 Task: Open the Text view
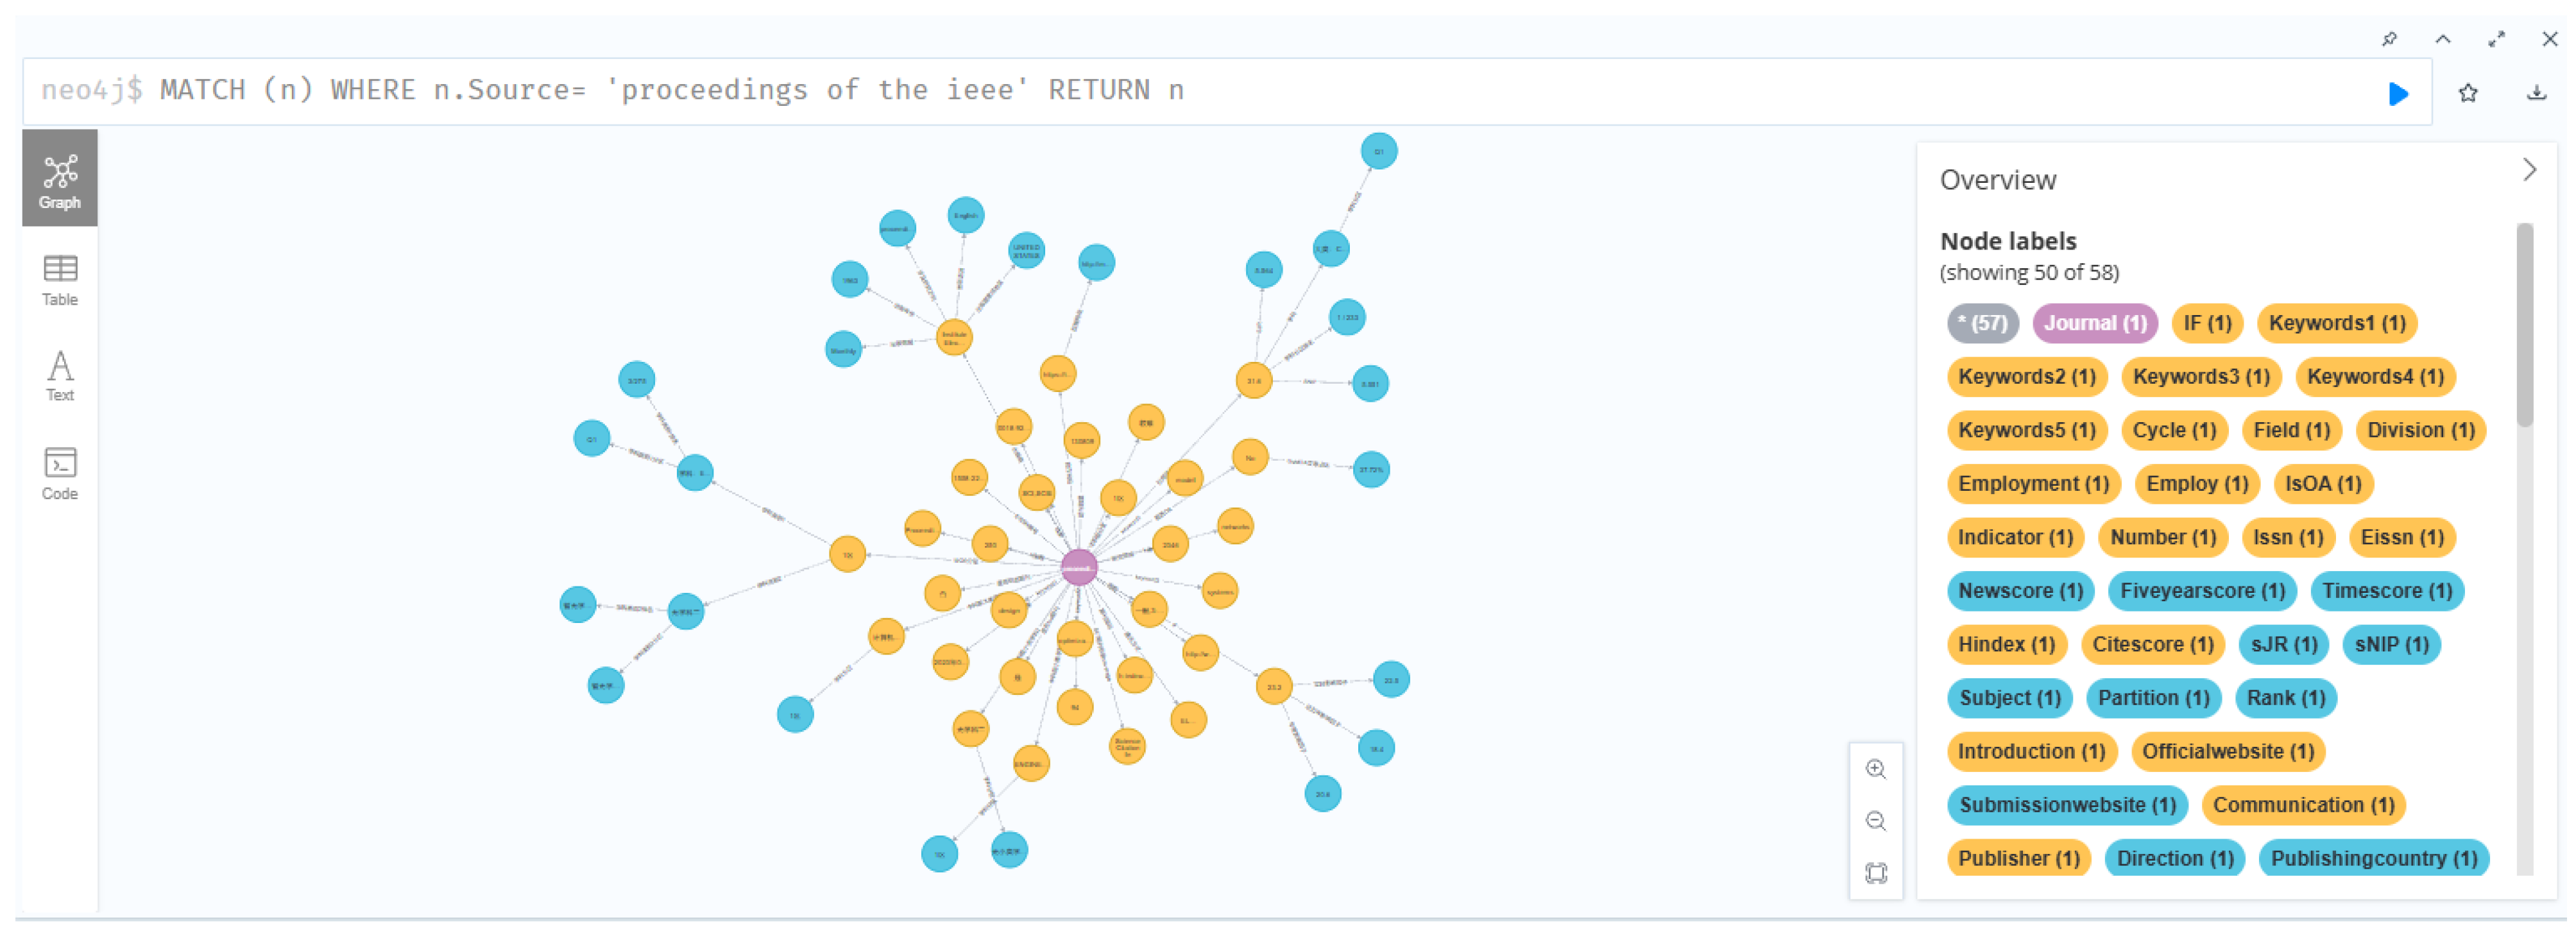pos(60,375)
